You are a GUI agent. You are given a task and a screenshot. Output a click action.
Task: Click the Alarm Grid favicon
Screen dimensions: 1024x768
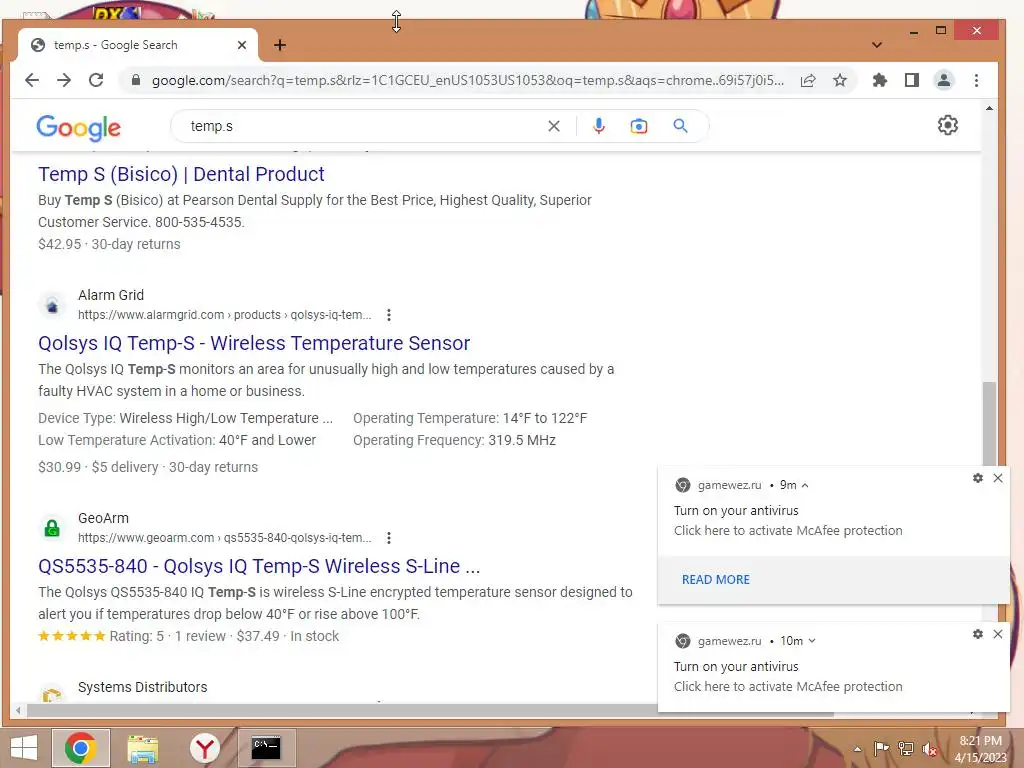coord(52,305)
